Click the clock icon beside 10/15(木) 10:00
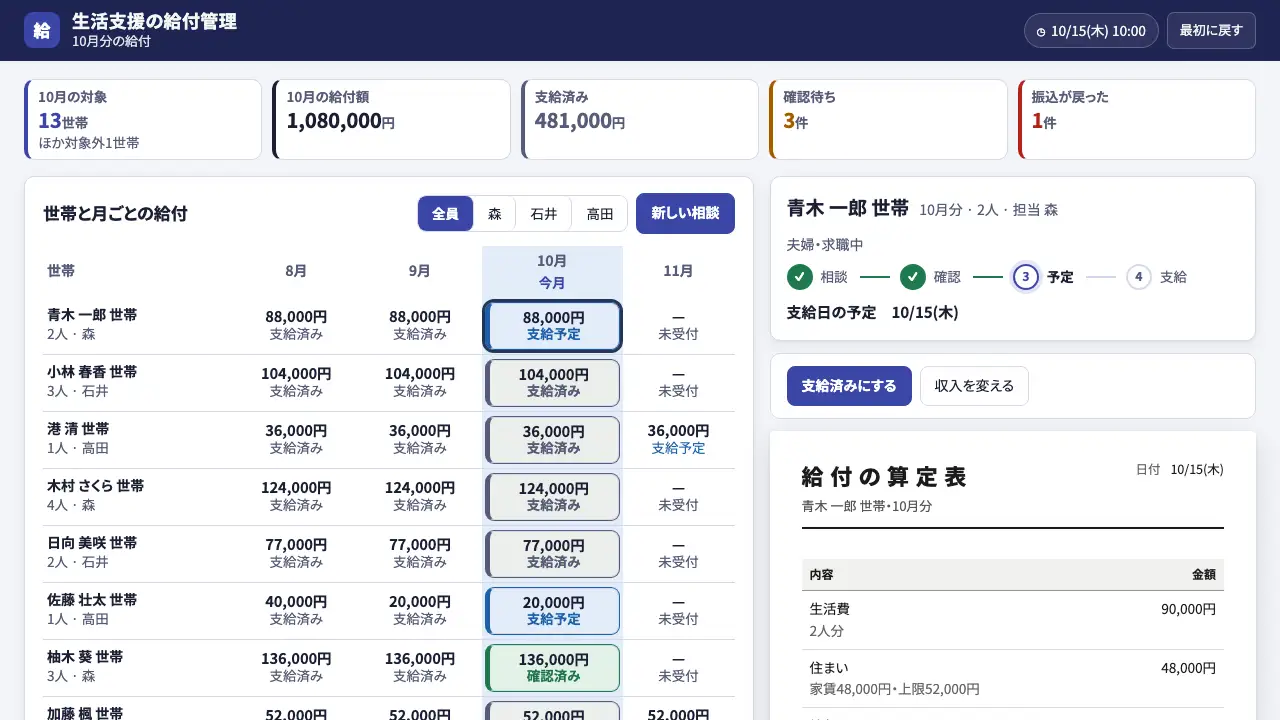 [x=1041, y=32]
